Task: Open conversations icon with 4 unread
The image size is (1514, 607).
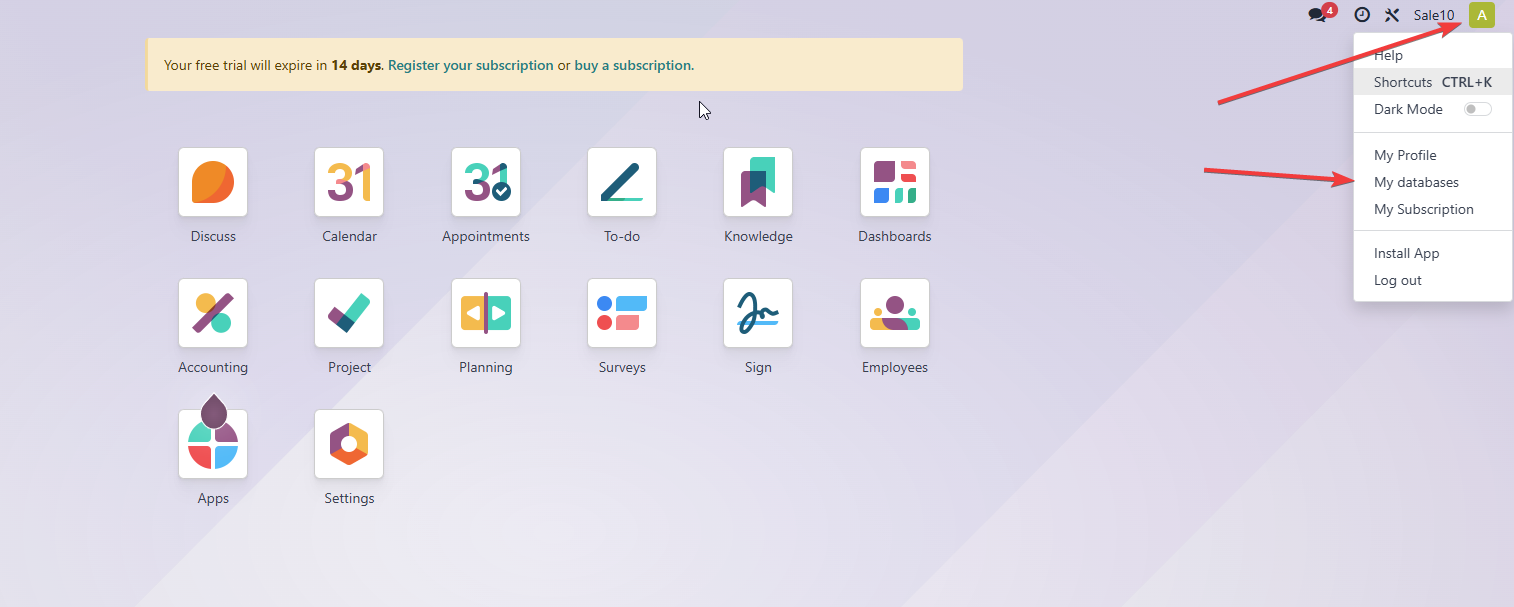Action: pos(1321,14)
